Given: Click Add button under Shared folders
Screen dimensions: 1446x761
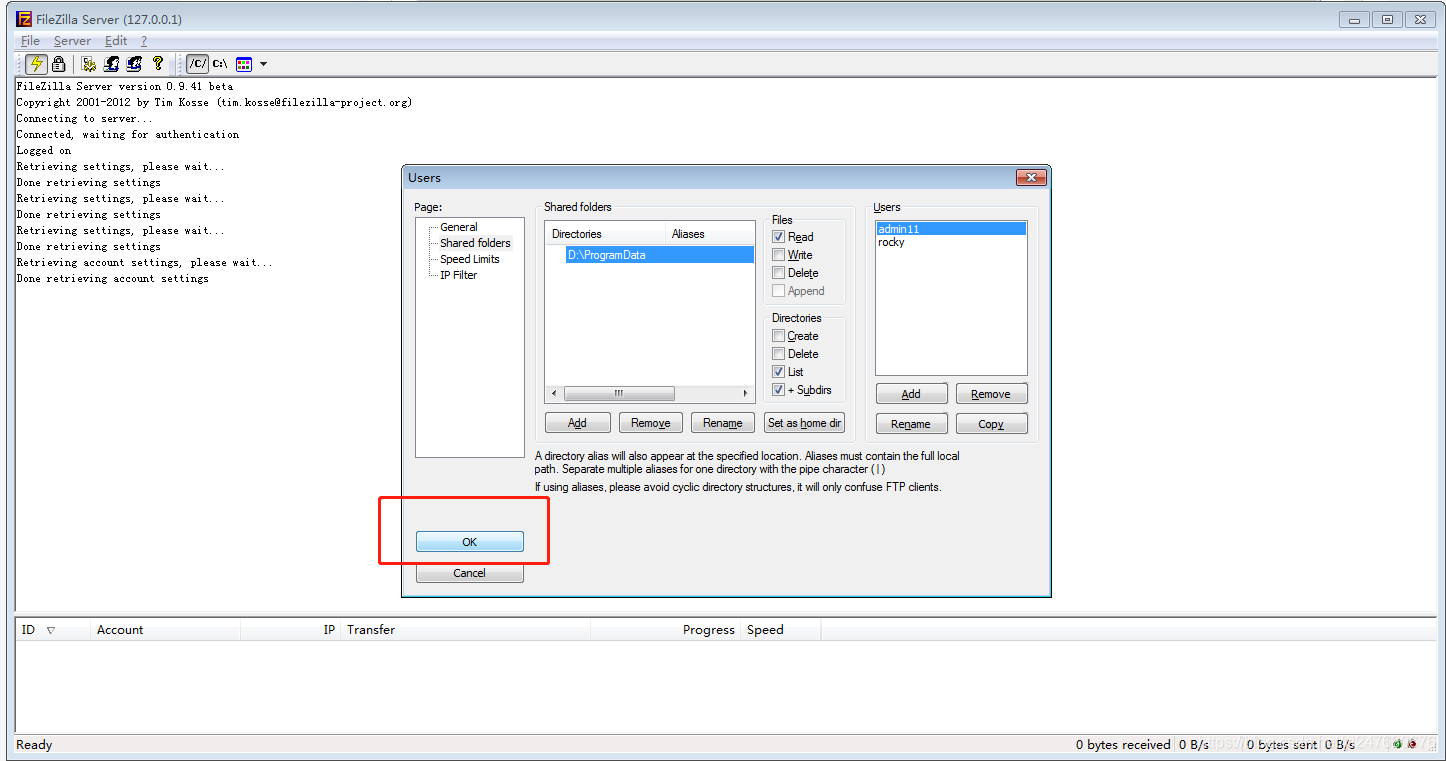Looking at the screenshot, I should pyautogui.click(x=577, y=423).
